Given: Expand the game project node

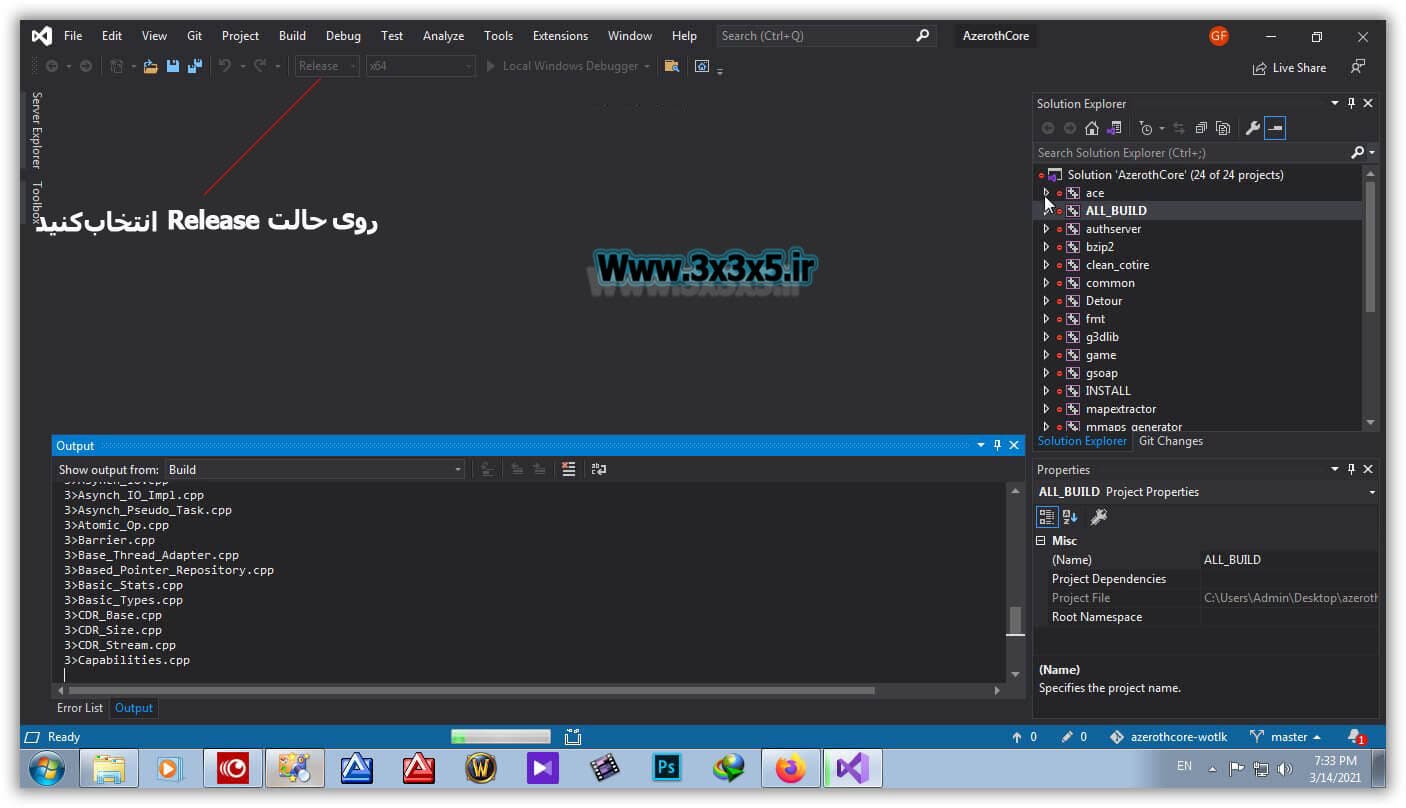Looking at the screenshot, I should pyautogui.click(x=1047, y=355).
